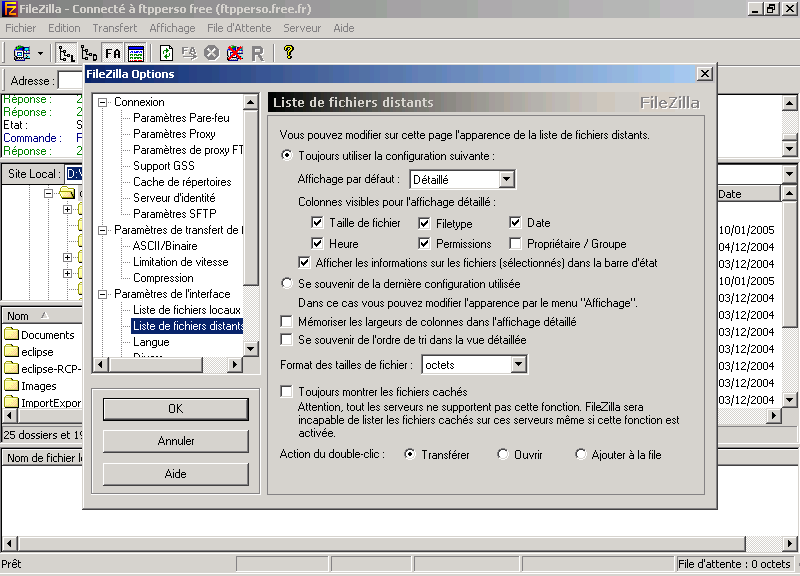The height and width of the screenshot is (576, 800).
Task: Collapse 'Paramètres de transfert' tree node
Action: coord(103,230)
